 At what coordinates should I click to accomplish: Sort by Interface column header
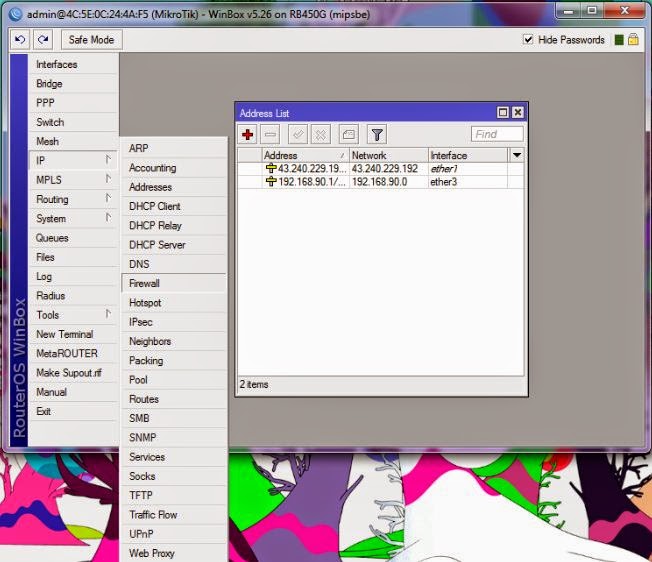(468, 155)
